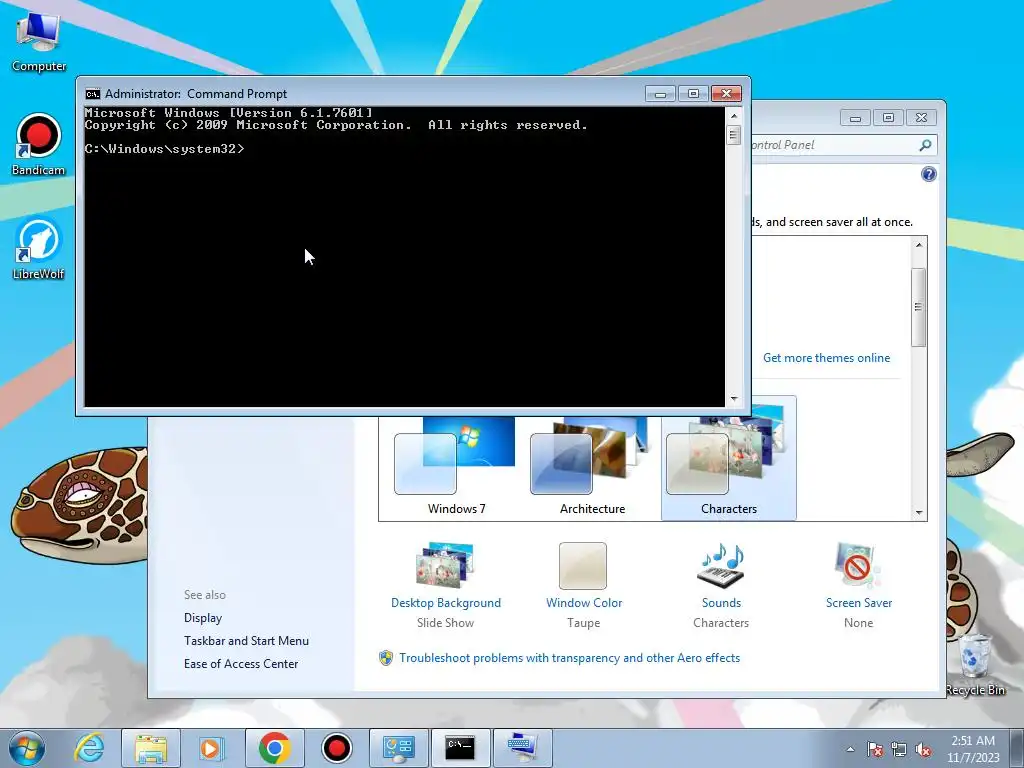Open the Ease of Access Center link
This screenshot has height=768, width=1024.
241,664
